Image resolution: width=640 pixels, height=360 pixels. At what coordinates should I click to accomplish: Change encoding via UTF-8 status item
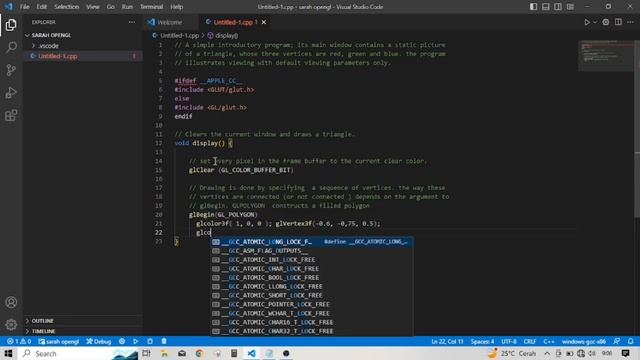(x=509, y=341)
